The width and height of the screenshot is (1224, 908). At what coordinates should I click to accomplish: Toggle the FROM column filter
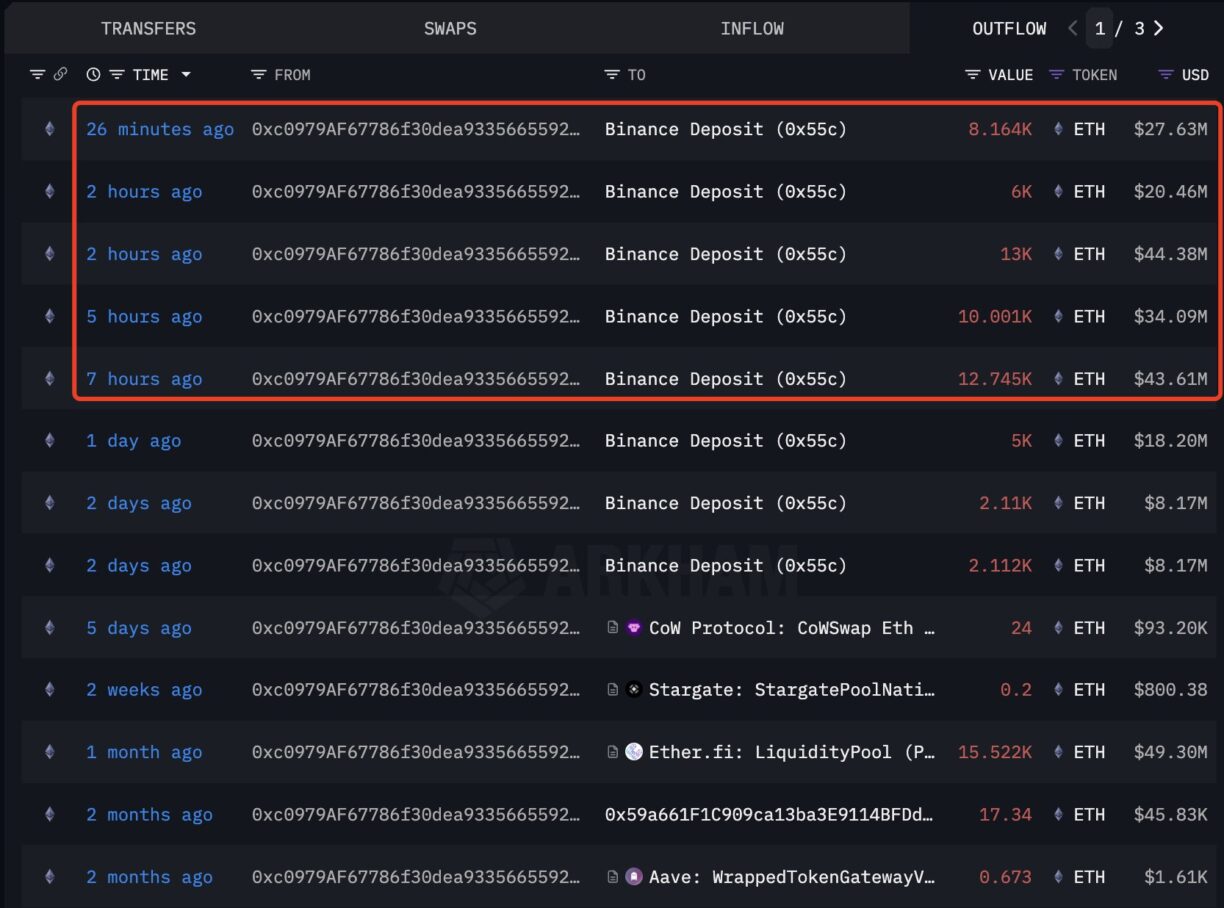(258, 74)
